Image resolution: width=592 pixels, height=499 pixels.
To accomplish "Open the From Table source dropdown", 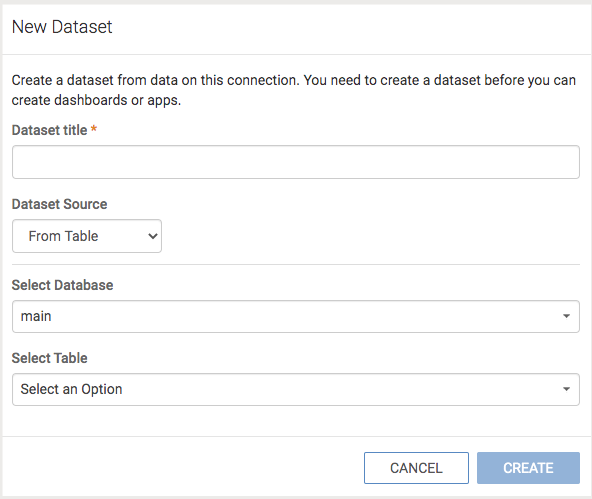I will click(x=87, y=236).
